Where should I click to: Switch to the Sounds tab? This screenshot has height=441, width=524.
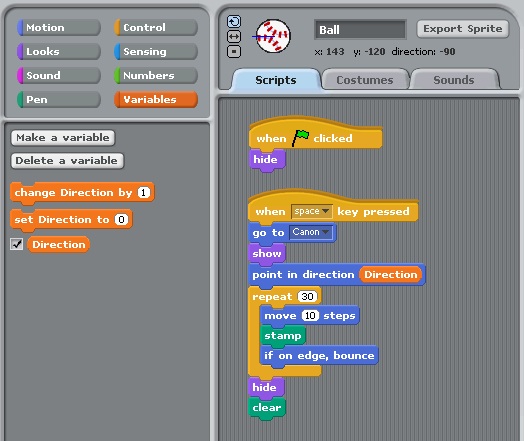(x=454, y=80)
